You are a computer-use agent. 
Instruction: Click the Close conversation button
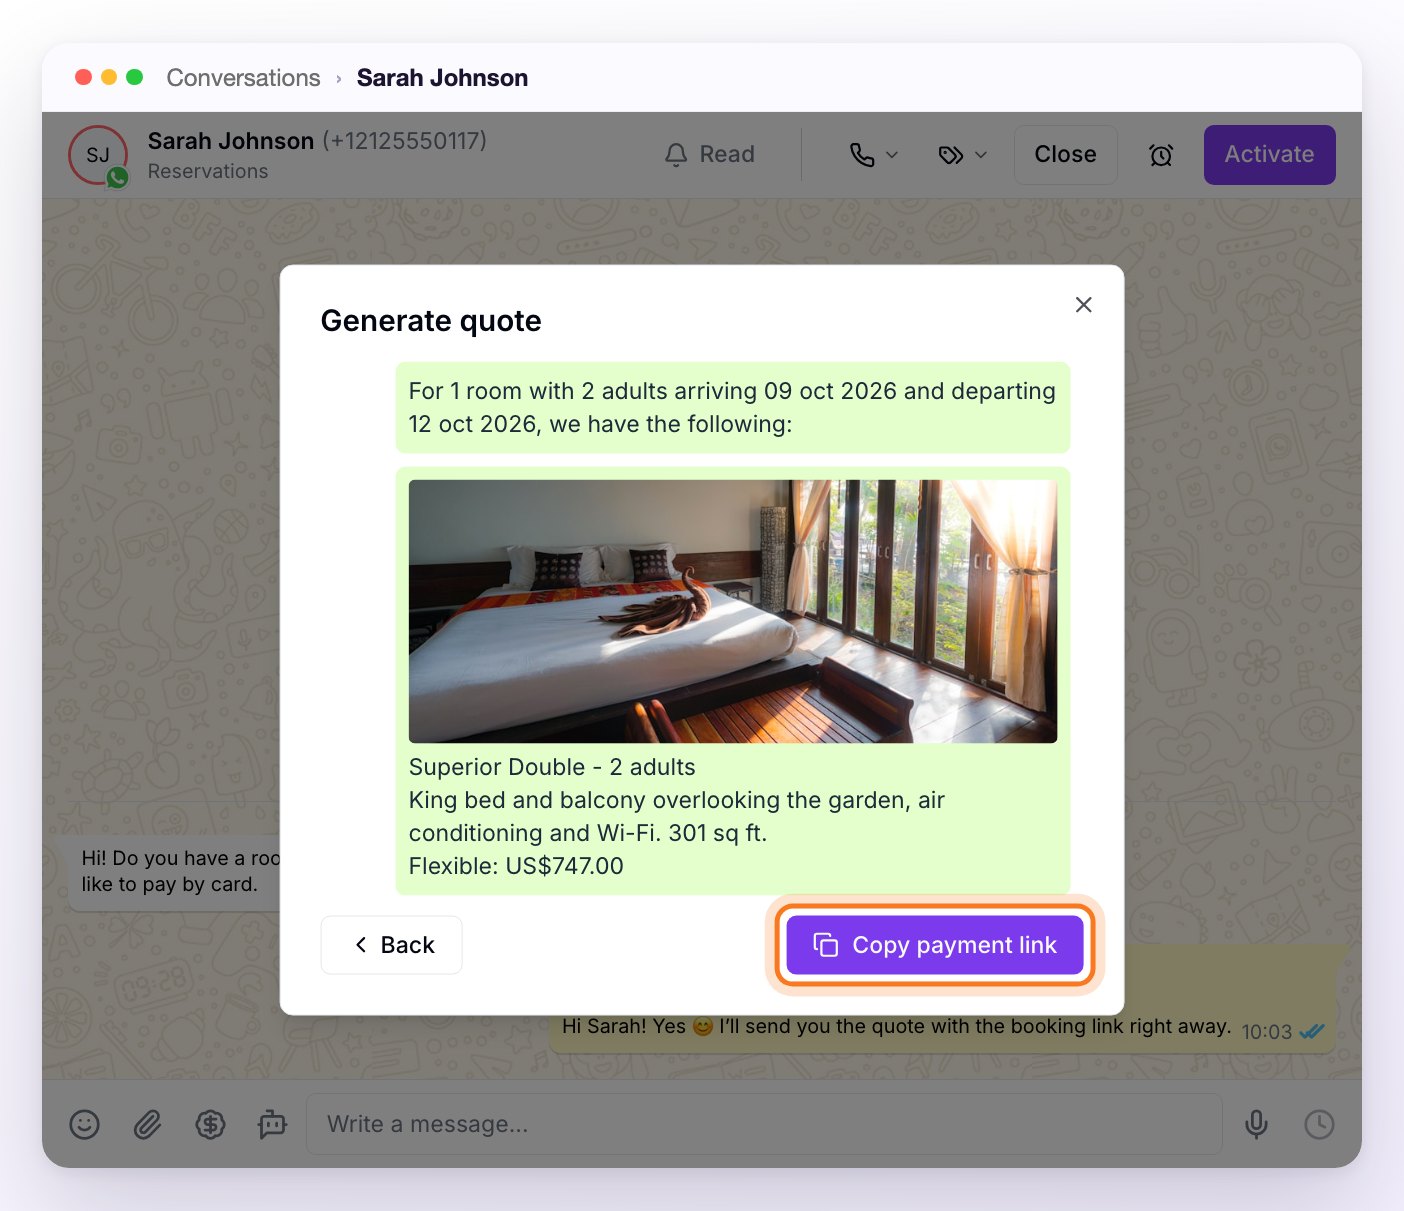click(x=1066, y=155)
